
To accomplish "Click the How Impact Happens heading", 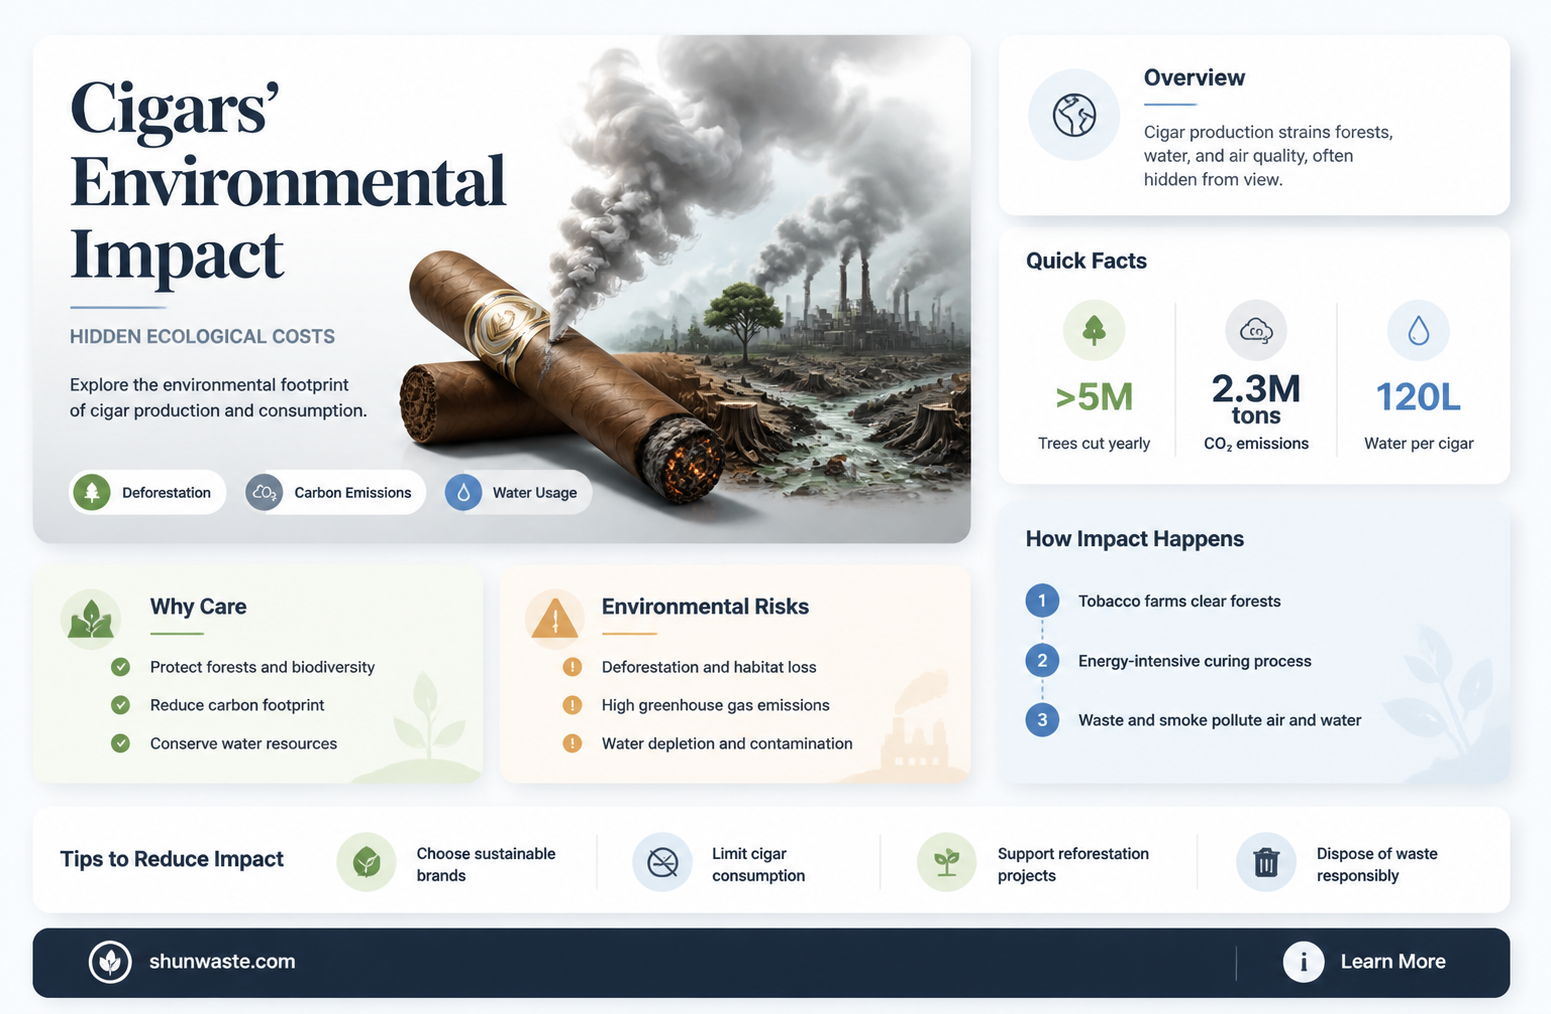I will coord(1134,539).
